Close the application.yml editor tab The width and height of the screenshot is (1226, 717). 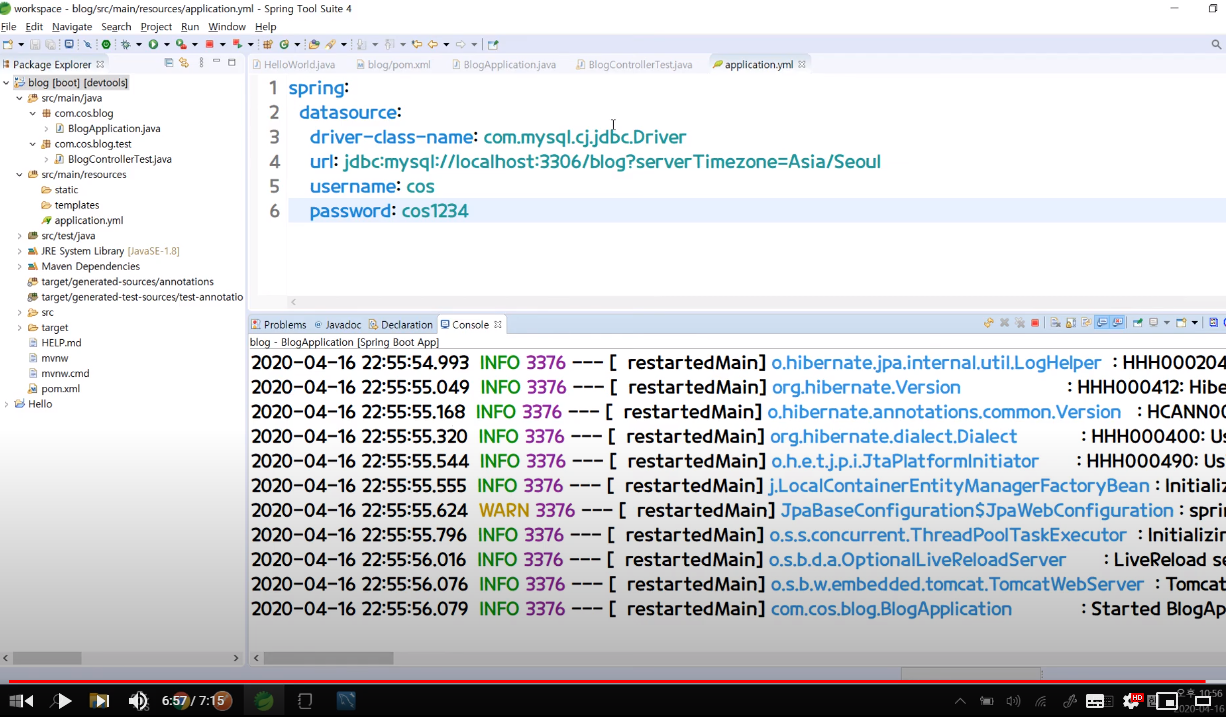tap(802, 64)
